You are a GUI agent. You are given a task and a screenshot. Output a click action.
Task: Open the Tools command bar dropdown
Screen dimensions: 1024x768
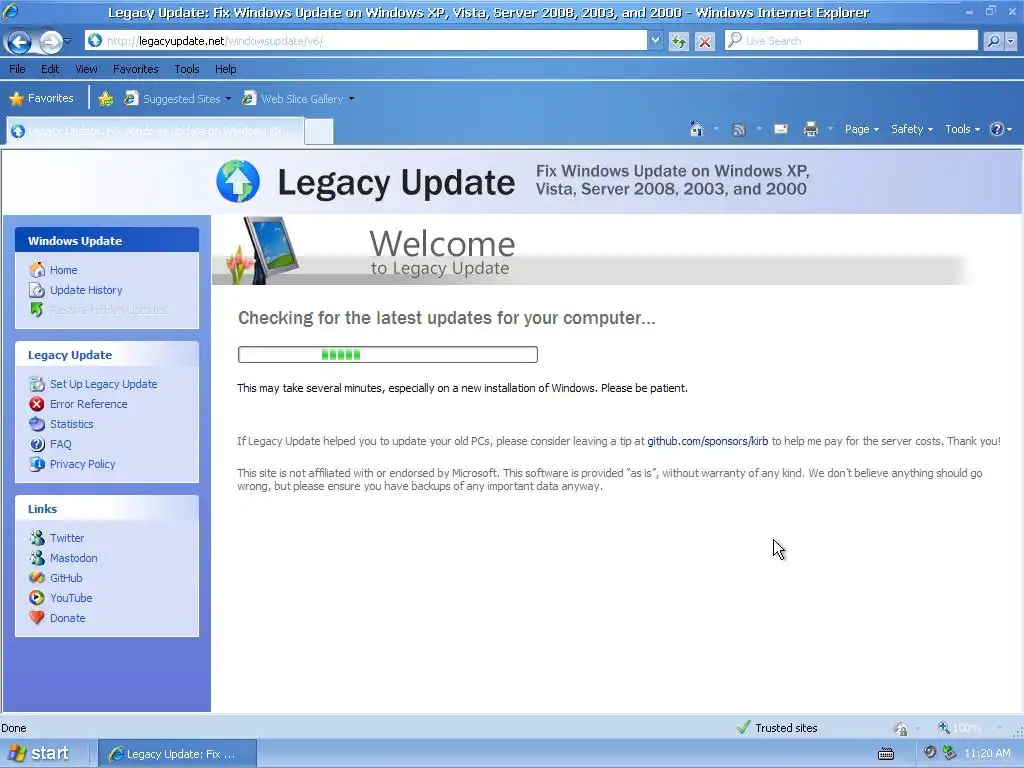click(963, 129)
